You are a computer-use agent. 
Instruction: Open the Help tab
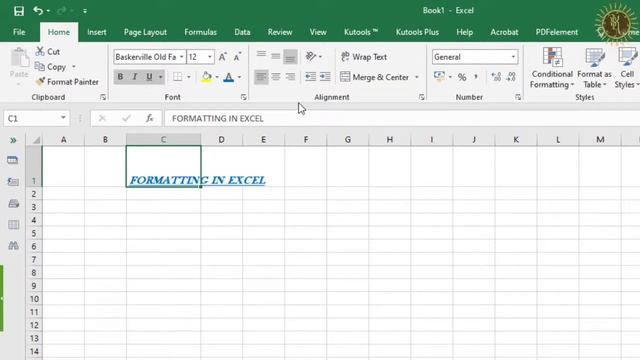[464, 32]
